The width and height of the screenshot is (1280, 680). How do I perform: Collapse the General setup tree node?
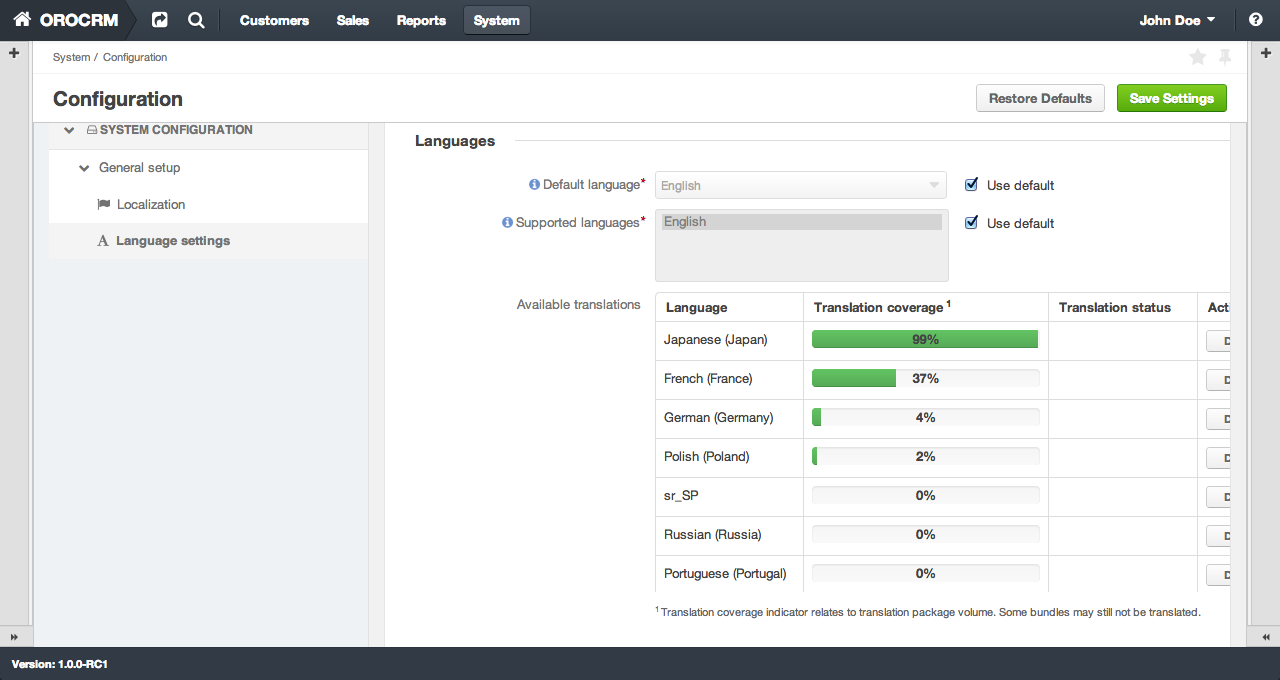(x=85, y=168)
